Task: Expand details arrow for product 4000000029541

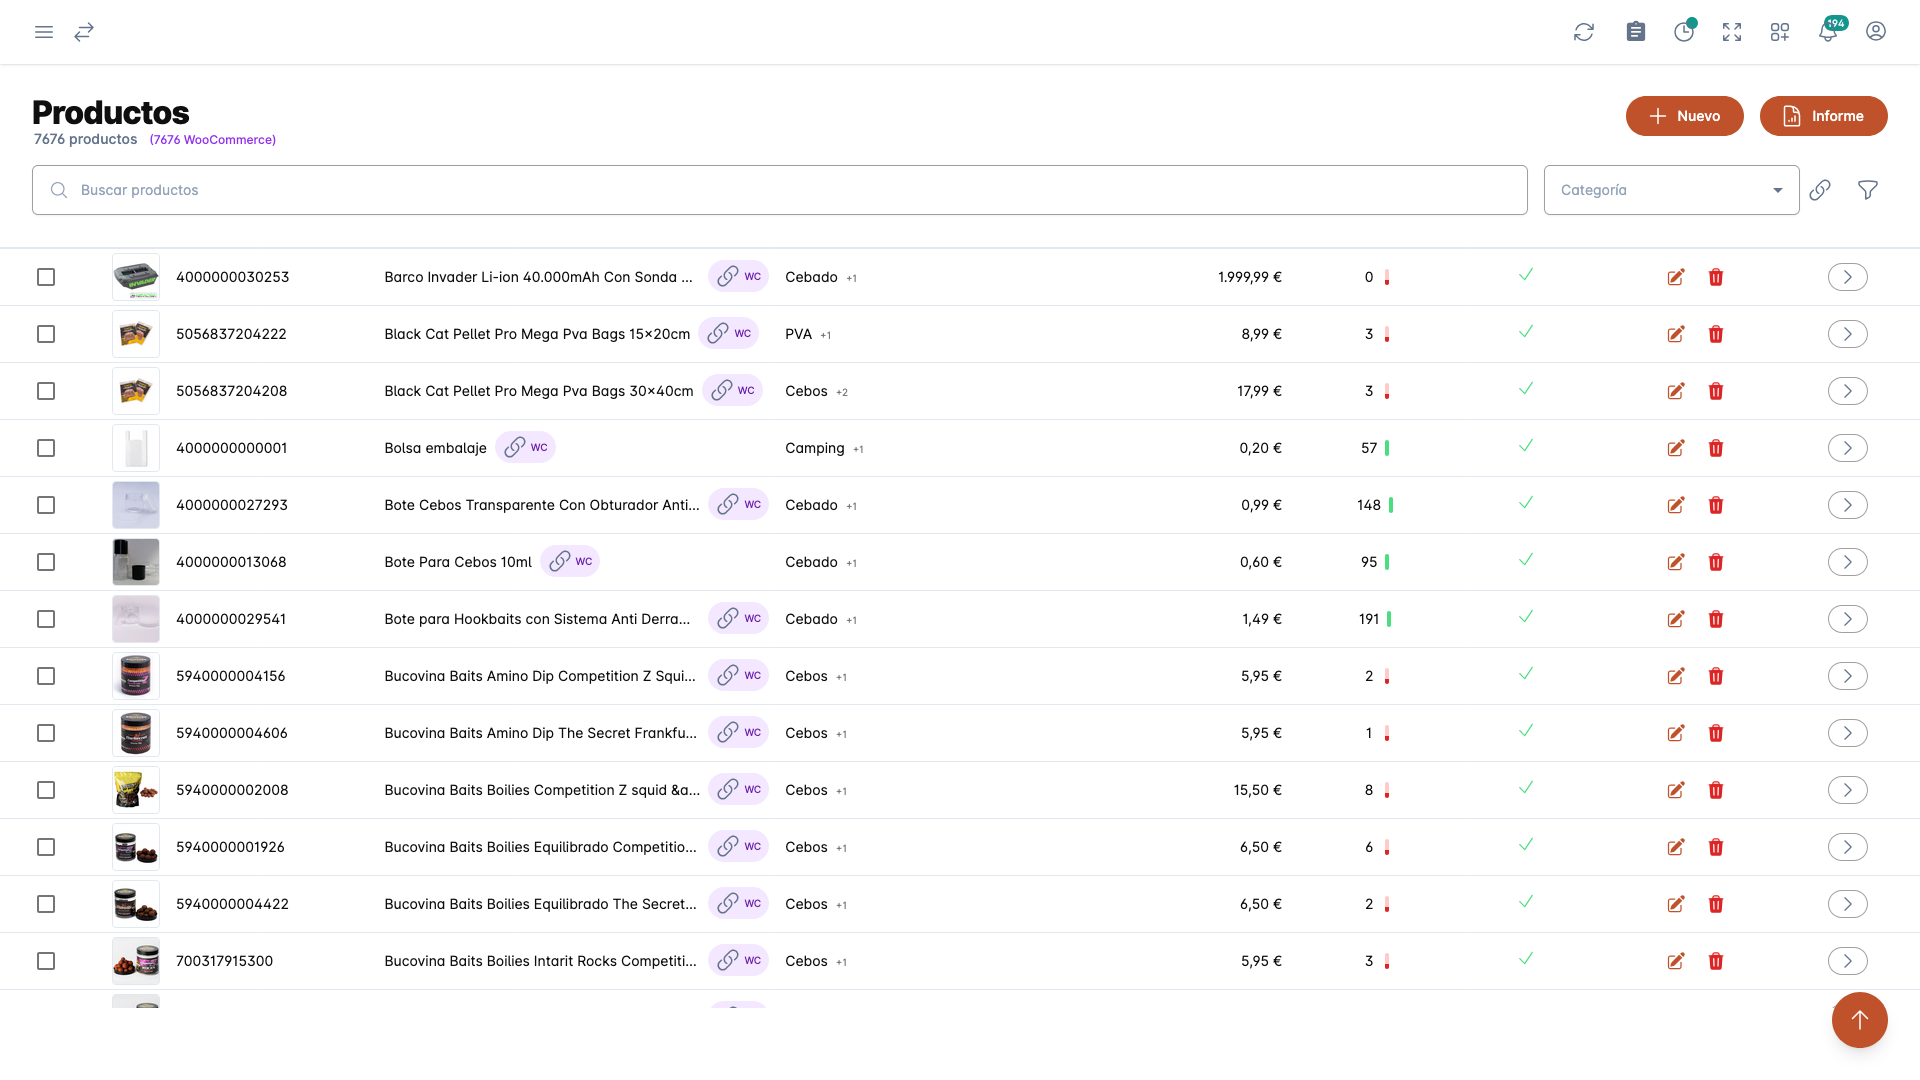Action: 1848,619
